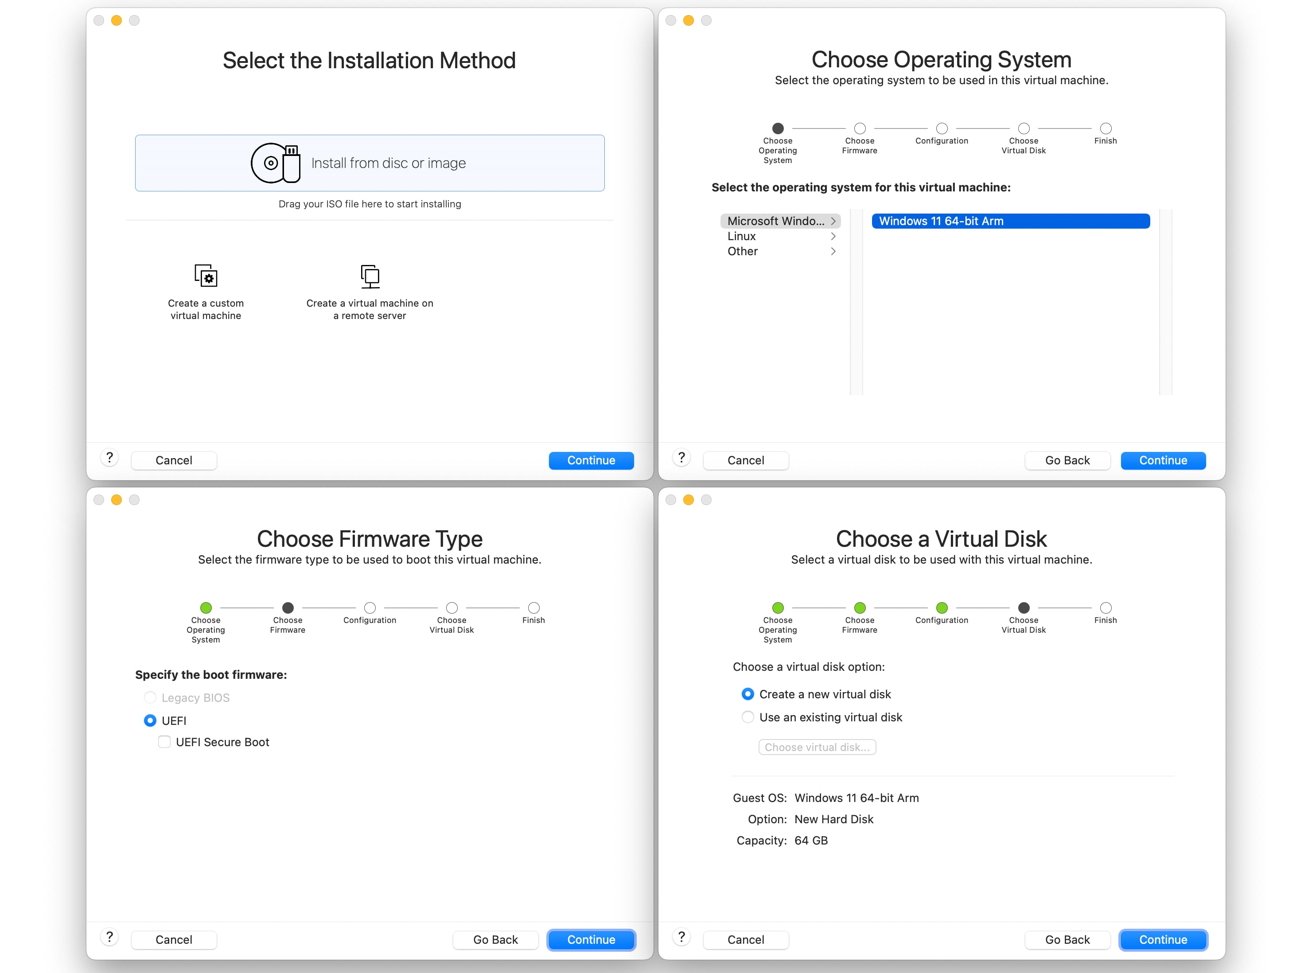Select Windows 11 64-bit Arm entry
Viewport: 1312px width, 973px height.
point(1010,221)
